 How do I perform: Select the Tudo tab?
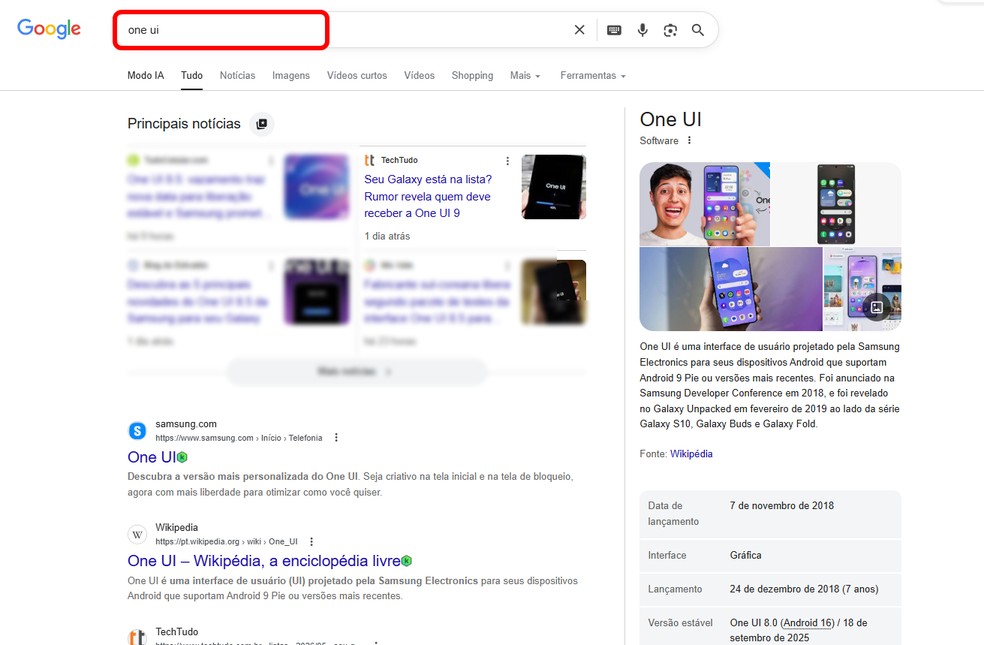(x=192, y=75)
